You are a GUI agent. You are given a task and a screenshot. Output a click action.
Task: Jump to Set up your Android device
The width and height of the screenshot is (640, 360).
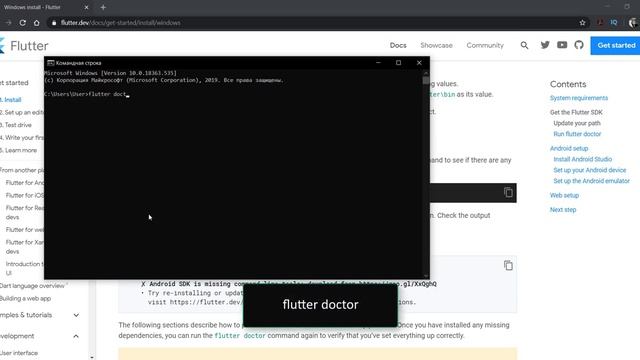tap(589, 170)
